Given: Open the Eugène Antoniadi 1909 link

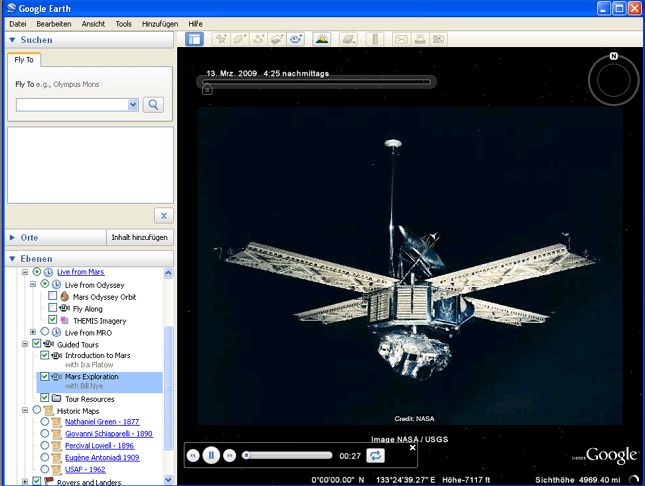Looking at the screenshot, I should 102,458.
